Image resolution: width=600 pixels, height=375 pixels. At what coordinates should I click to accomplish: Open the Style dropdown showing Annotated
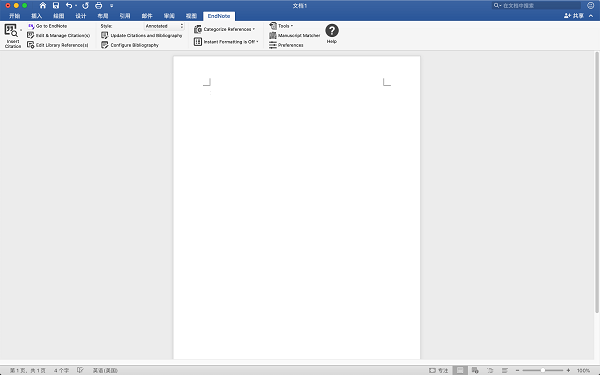tap(164, 26)
